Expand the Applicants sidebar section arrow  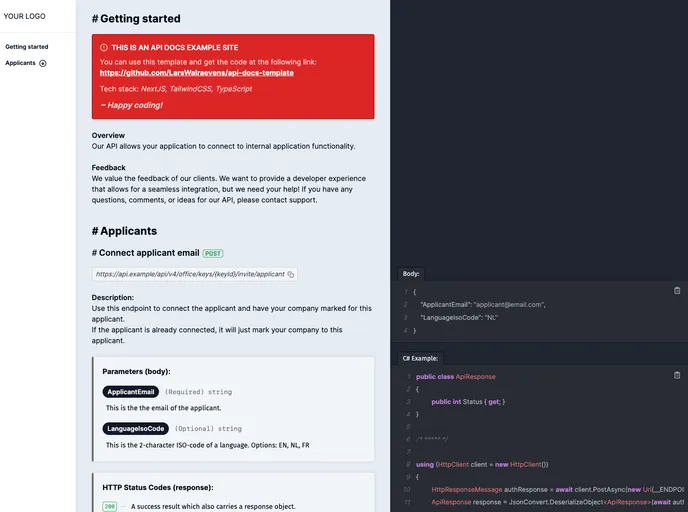point(43,63)
